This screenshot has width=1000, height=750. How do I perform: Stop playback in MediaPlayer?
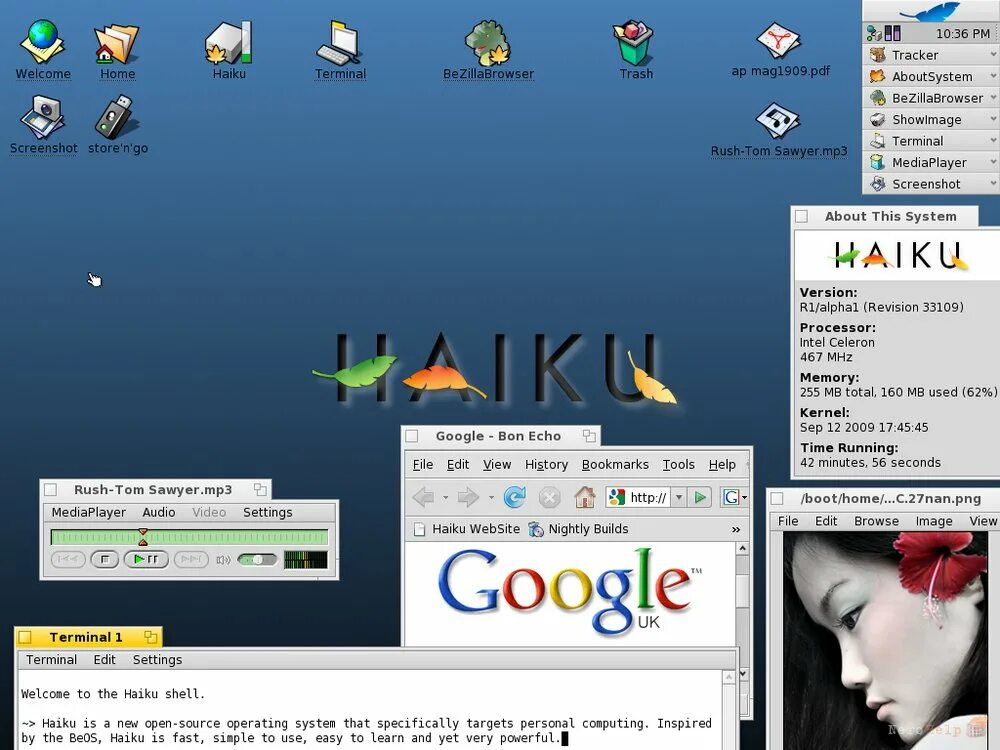tap(105, 559)
